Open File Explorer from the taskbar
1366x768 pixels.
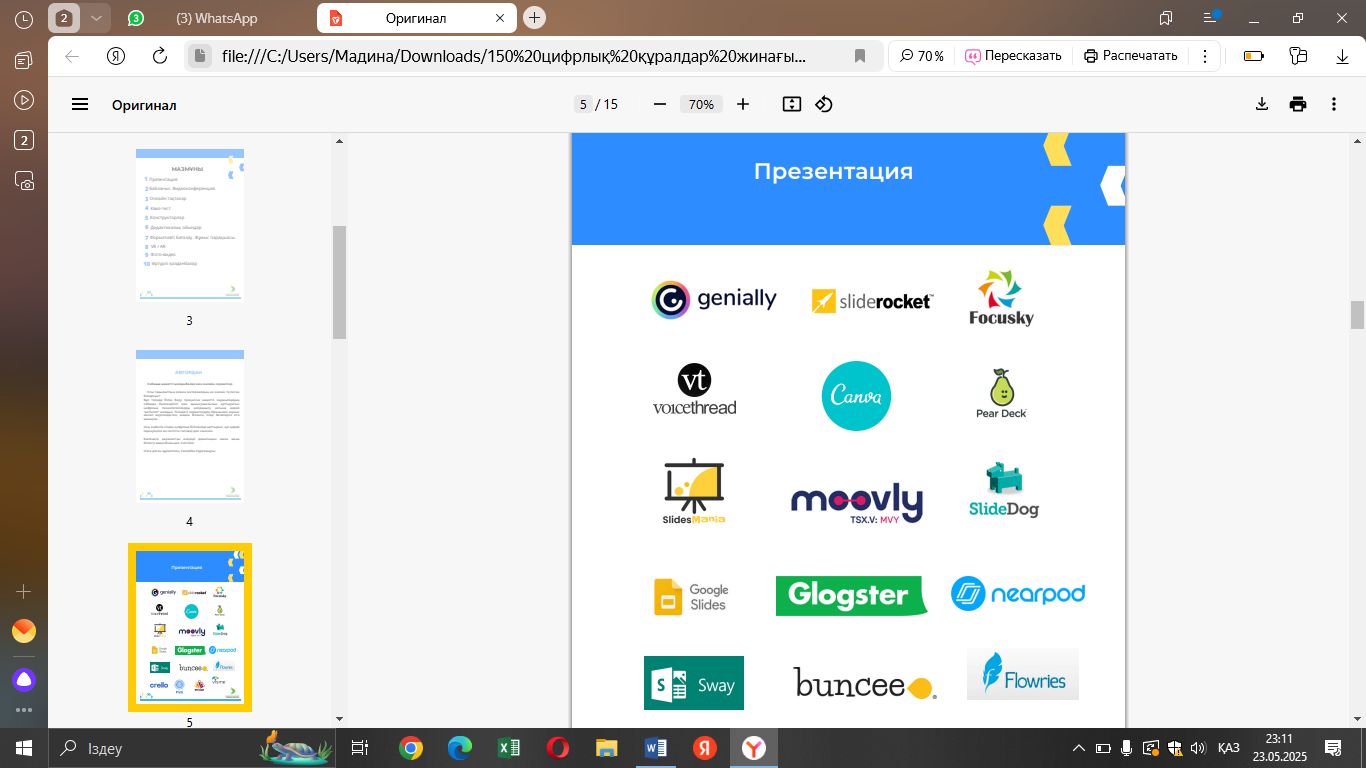[x=607, y=747]
